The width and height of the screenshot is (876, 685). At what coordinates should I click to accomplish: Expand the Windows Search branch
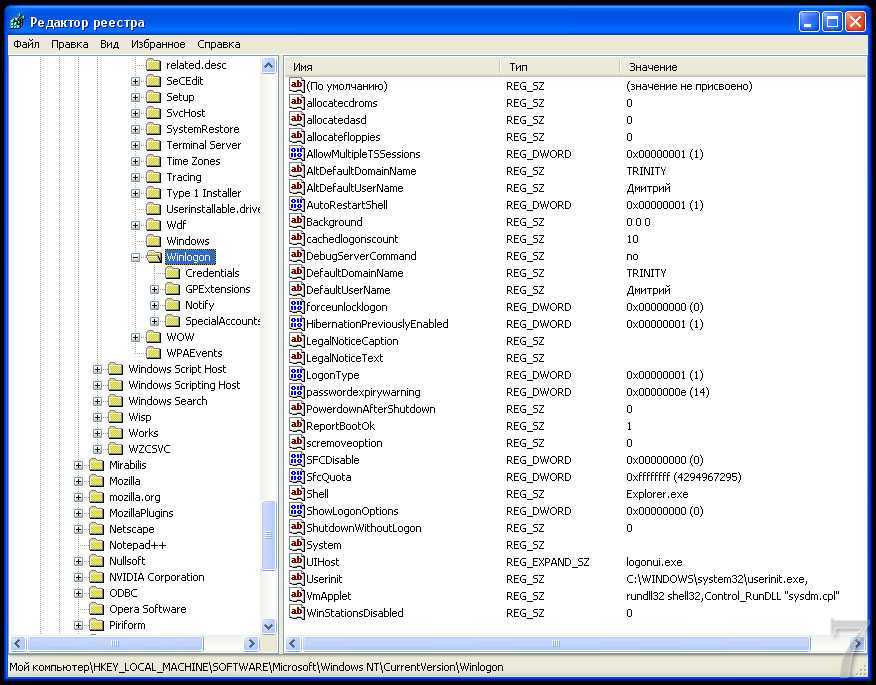[x=97, y=401]
